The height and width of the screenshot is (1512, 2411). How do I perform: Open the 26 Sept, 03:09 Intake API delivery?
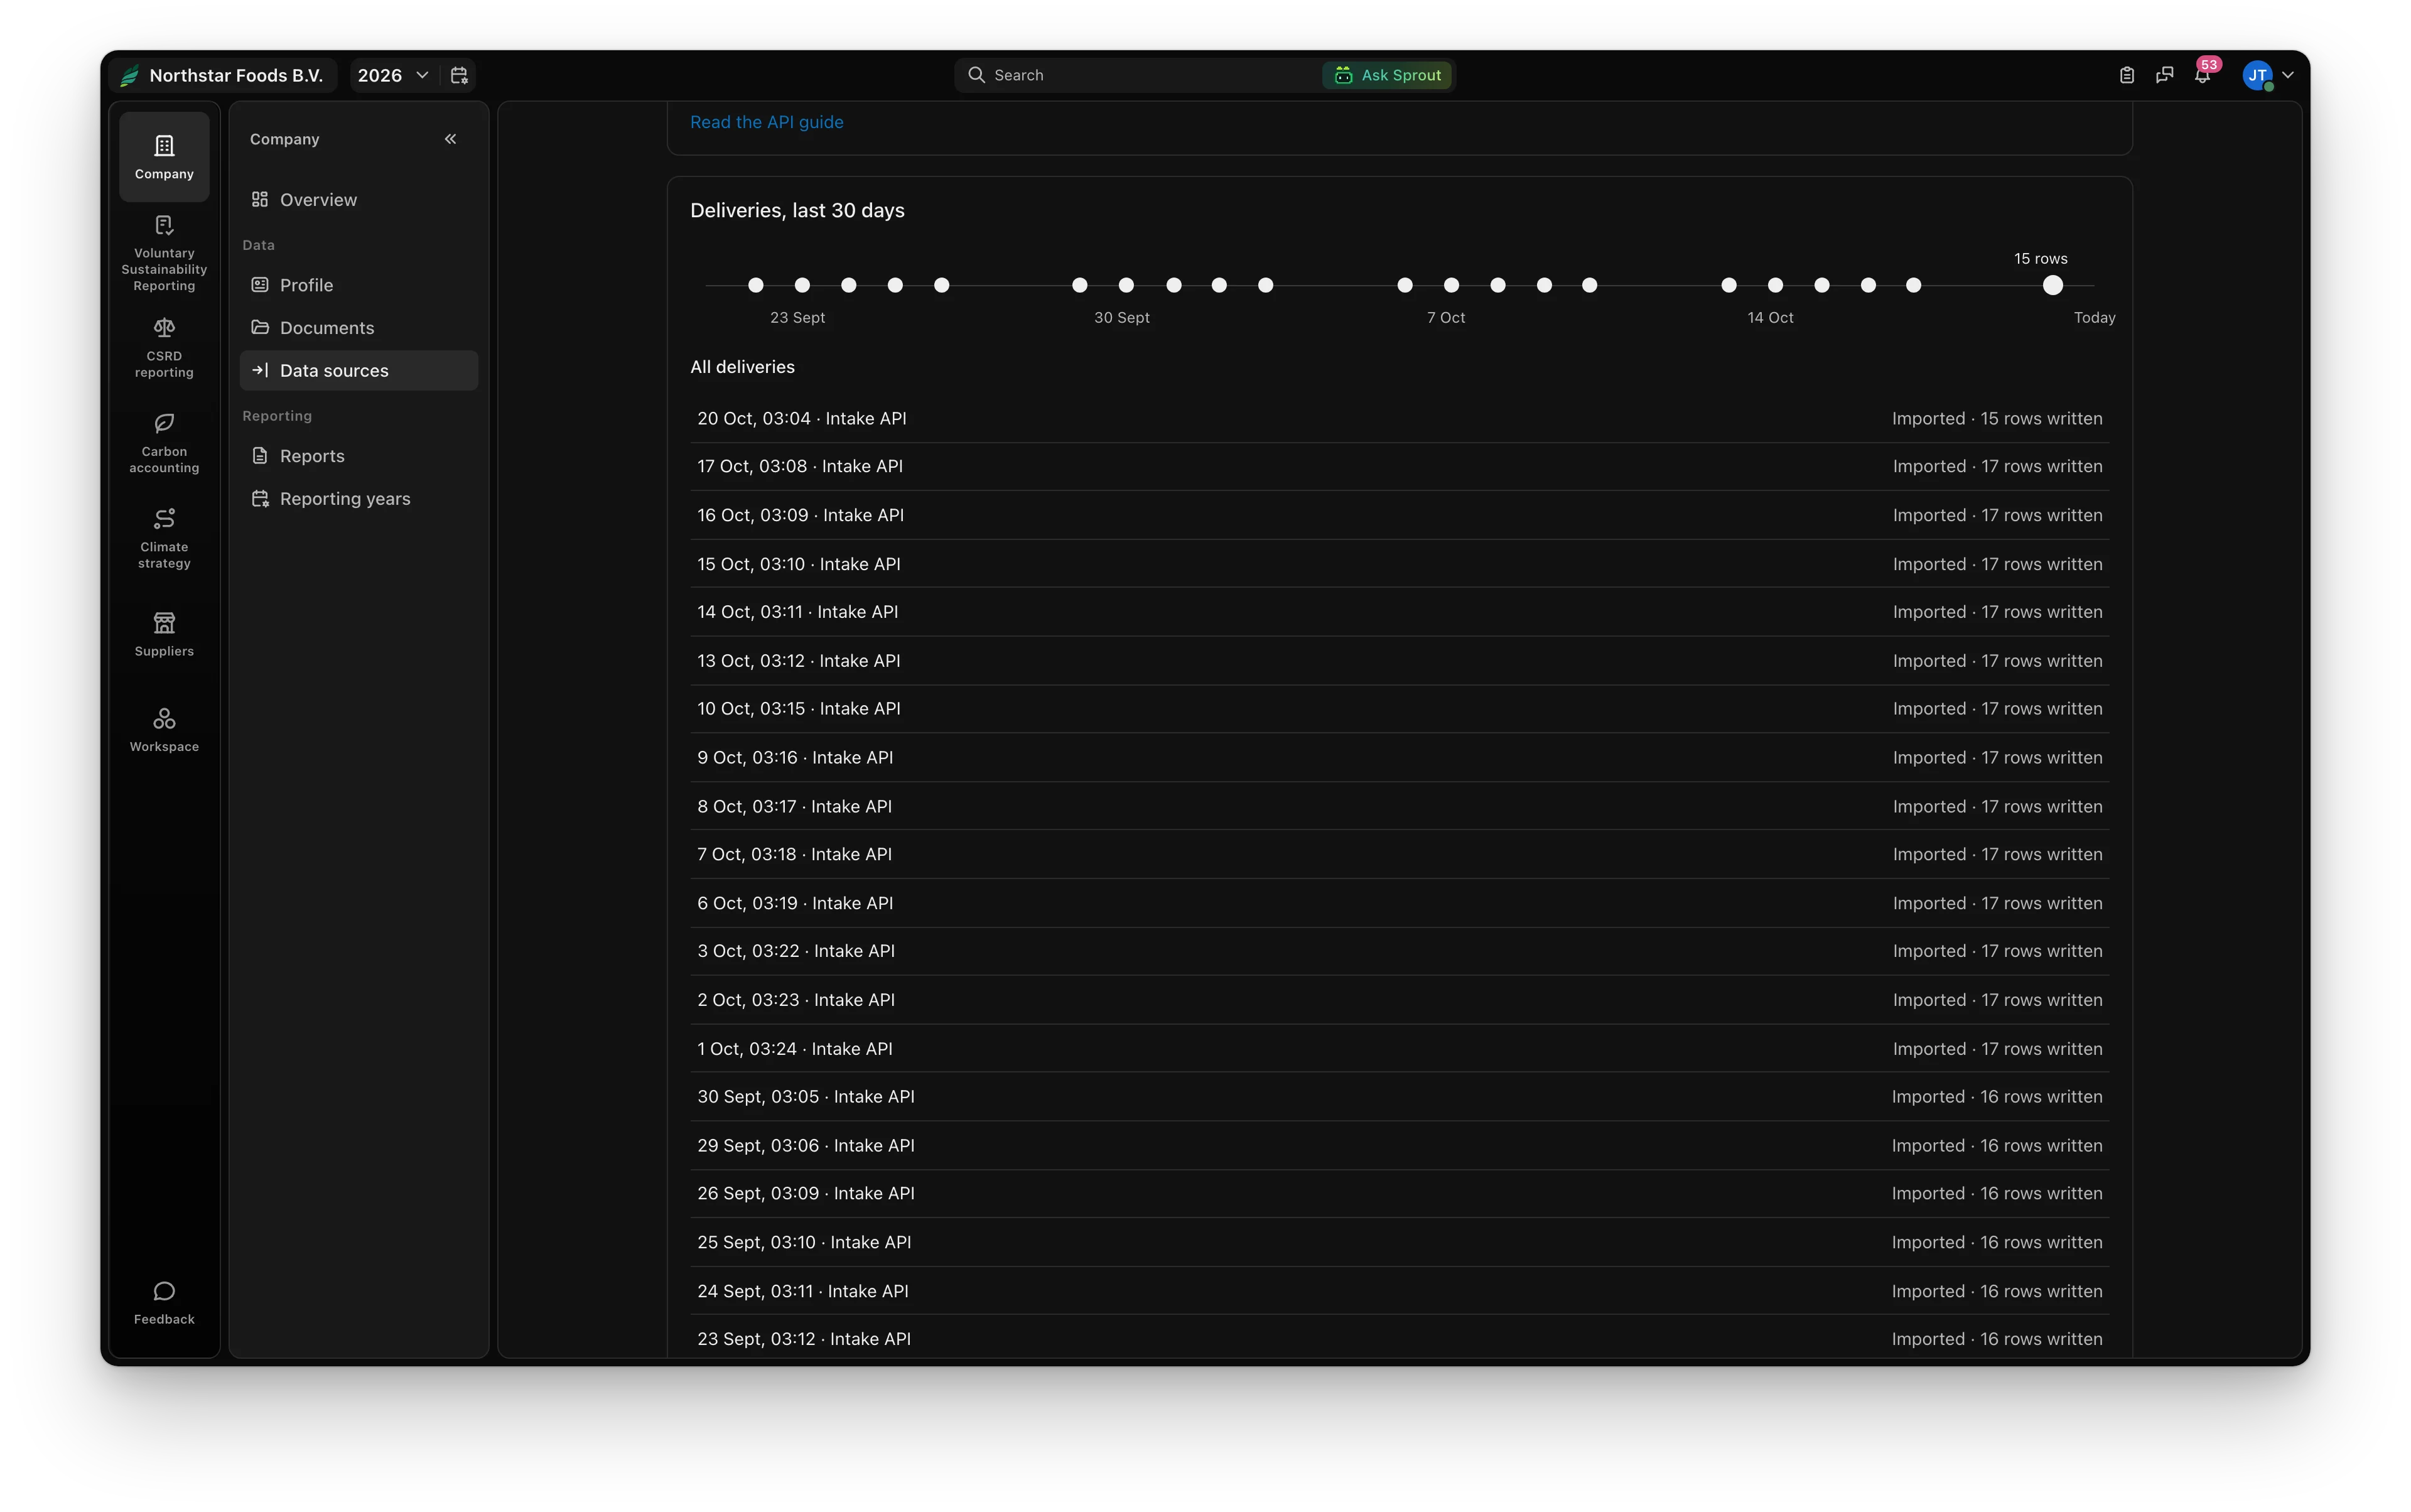pyautogui.click(x=1400, y=1194)
